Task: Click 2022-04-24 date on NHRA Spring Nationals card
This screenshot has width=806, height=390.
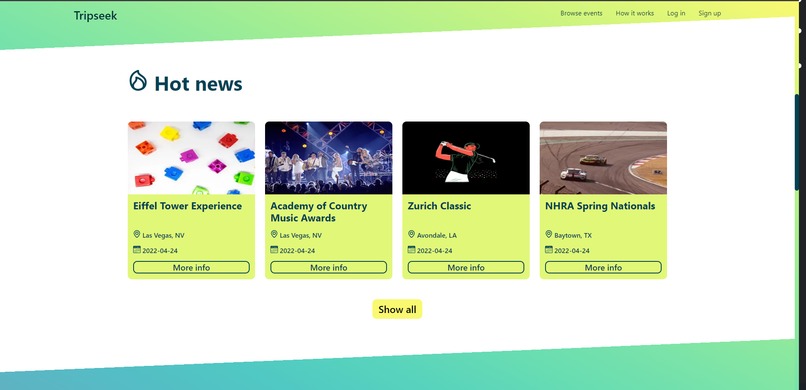Action: (572, 251)
